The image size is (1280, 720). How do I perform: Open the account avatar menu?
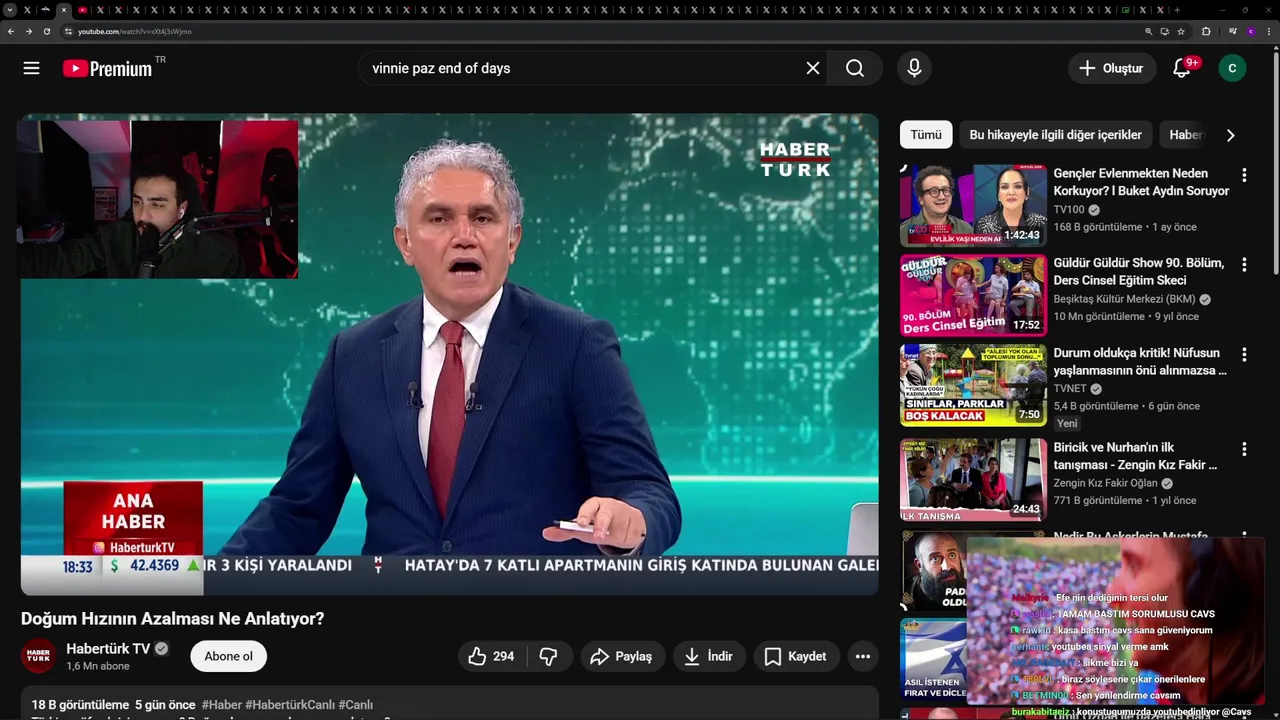(1232, 68)
